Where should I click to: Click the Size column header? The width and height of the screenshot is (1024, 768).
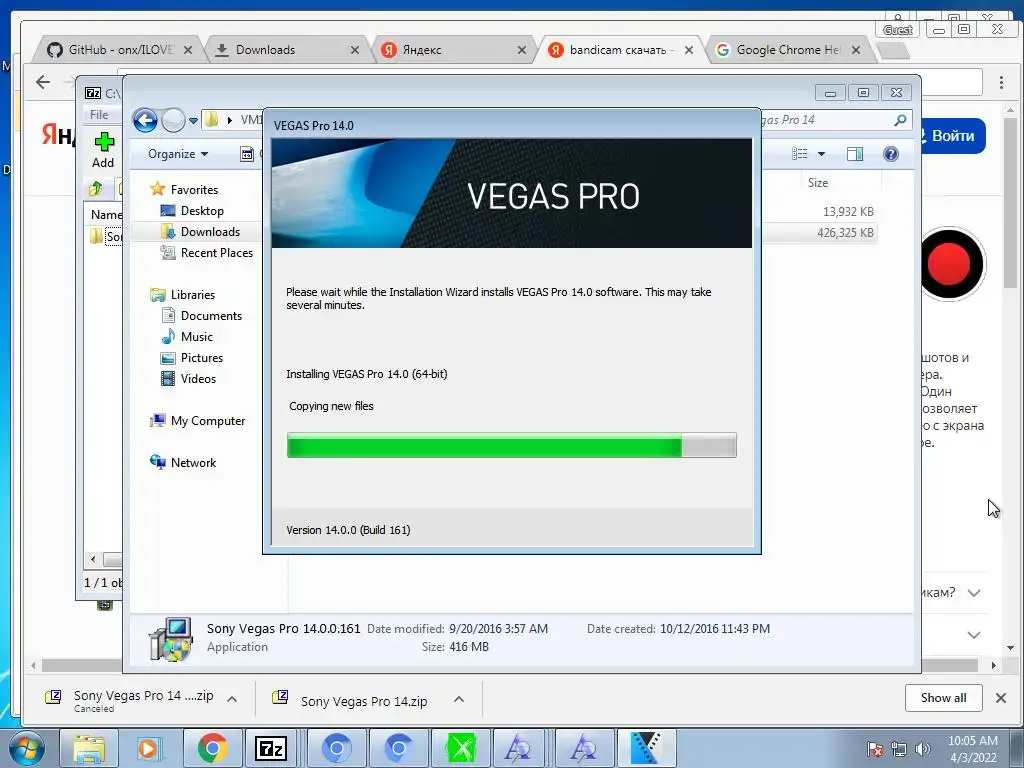818,183
